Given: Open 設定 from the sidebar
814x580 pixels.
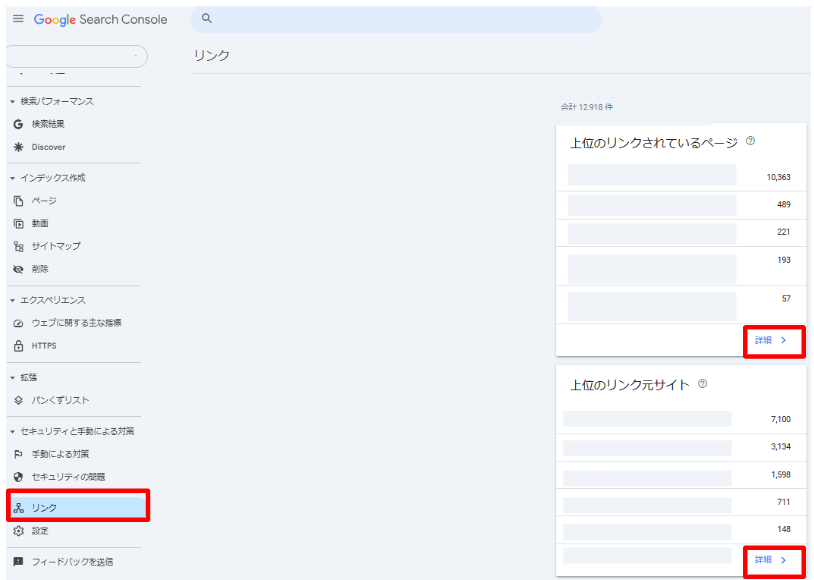Looking at the screenshot, I should point(40,531).
